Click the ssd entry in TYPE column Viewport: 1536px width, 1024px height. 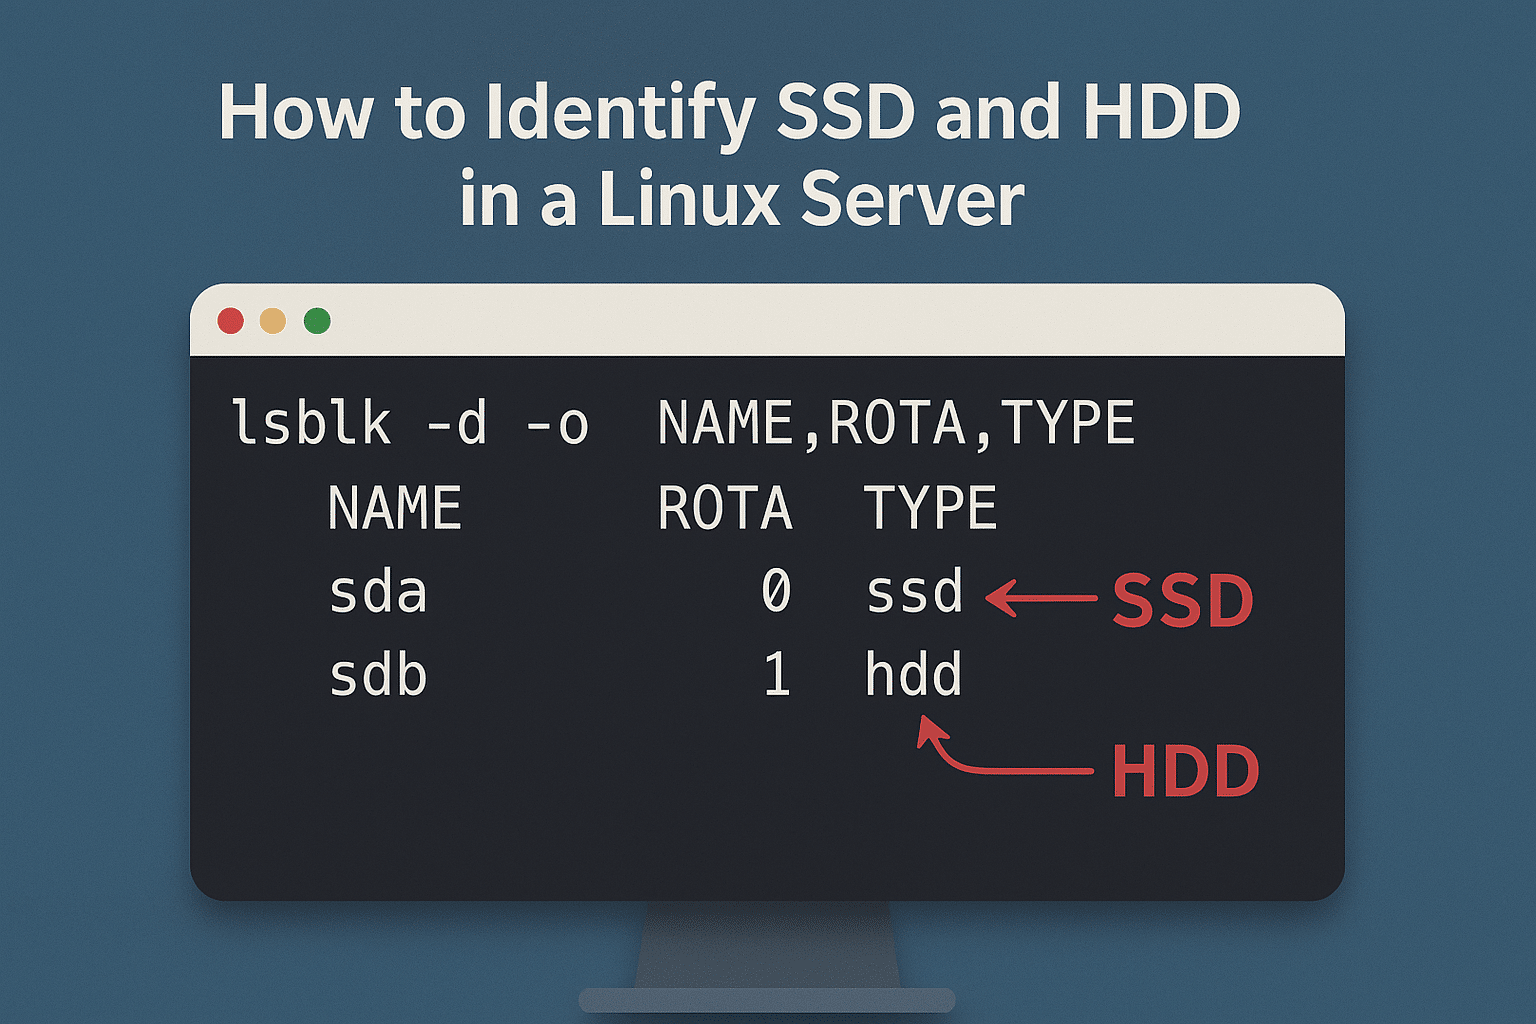point(915,592)
